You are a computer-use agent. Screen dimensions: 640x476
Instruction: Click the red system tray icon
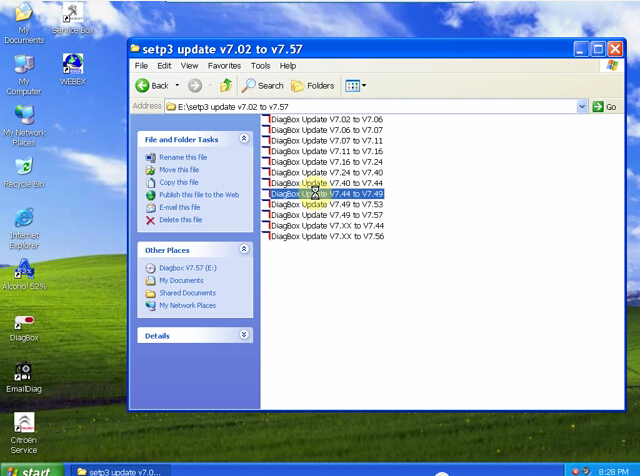pos(575,472)
